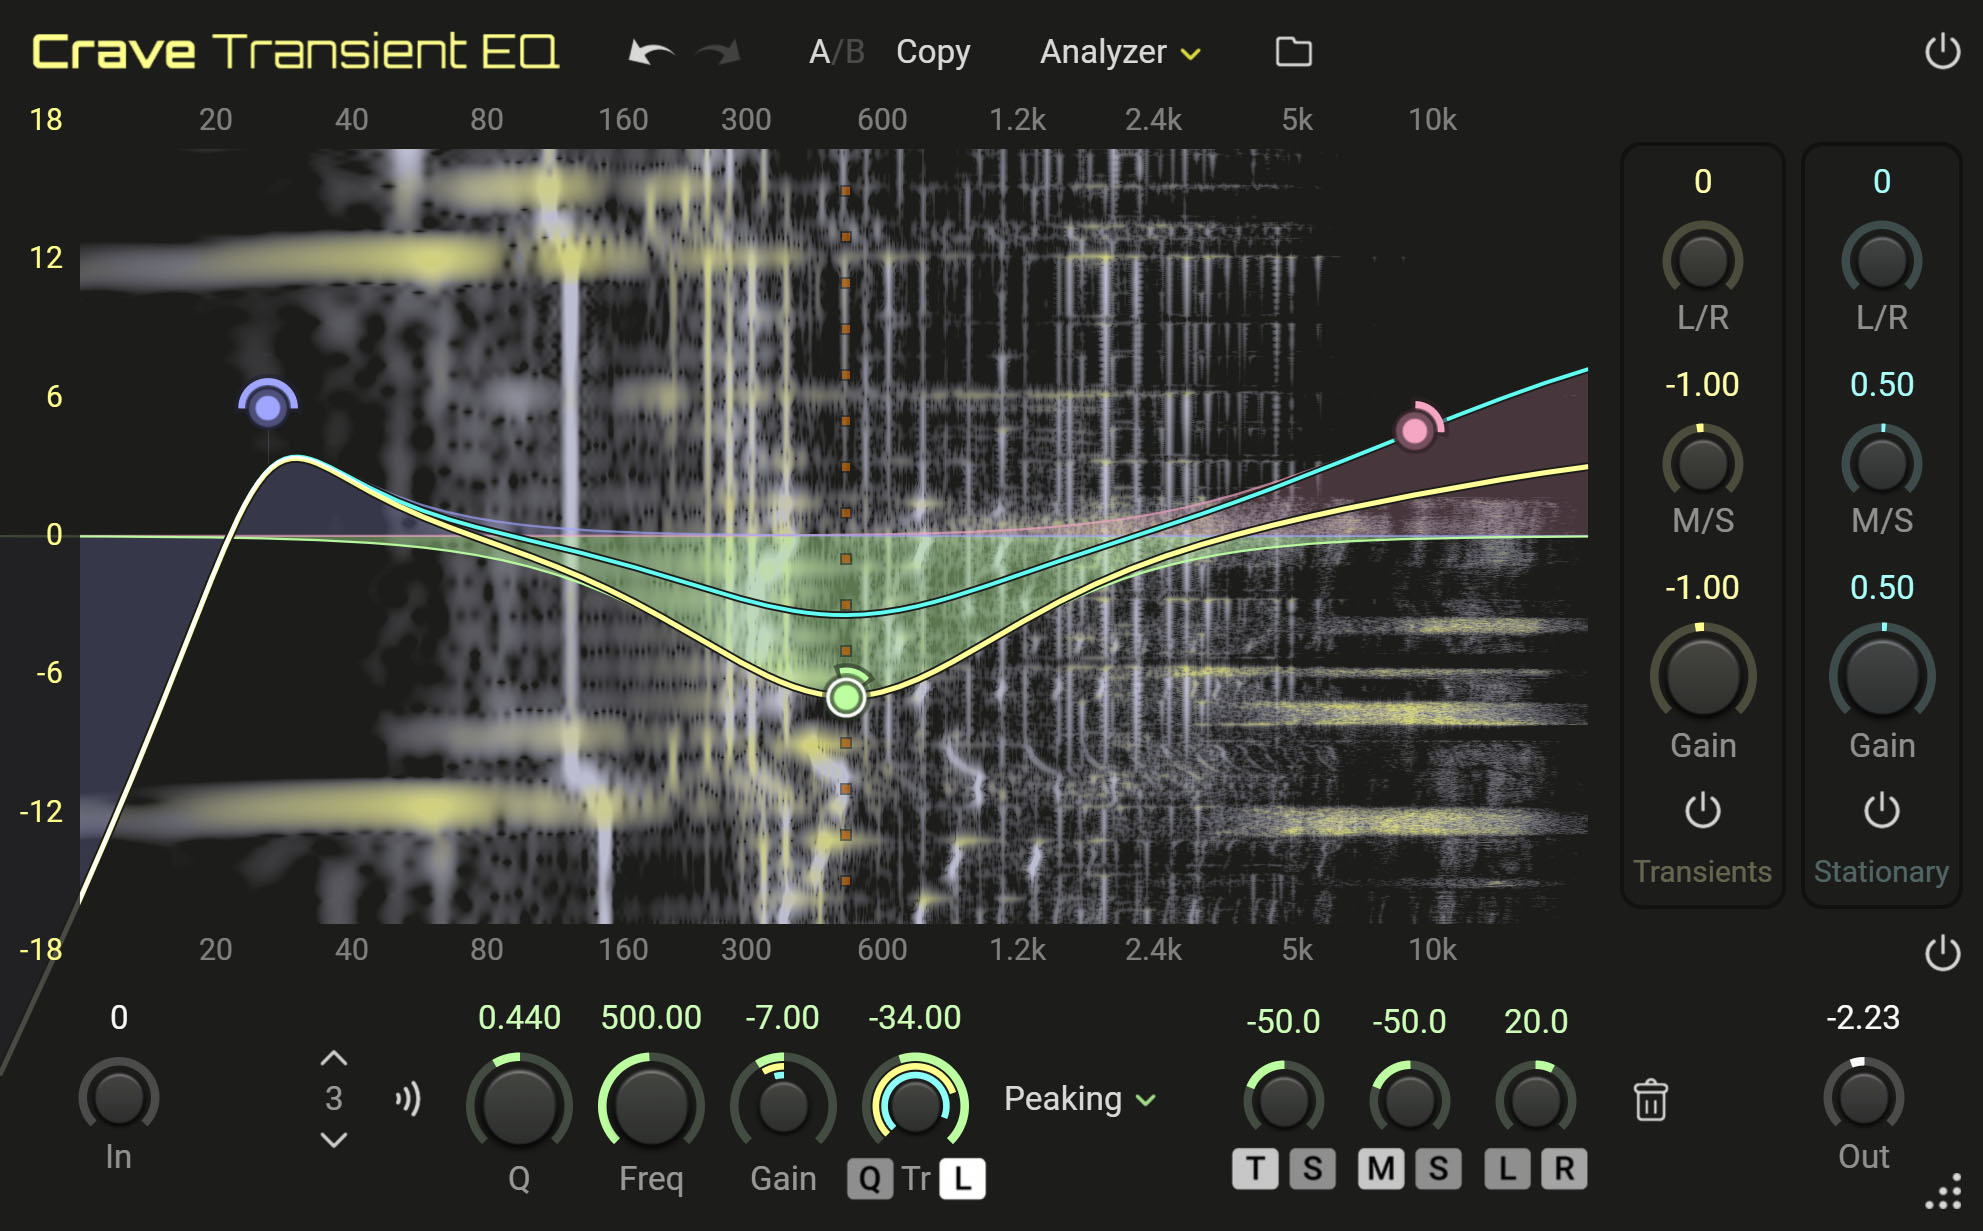Image resolution: width=1983 pixels, height=1231 pixels.
Task: Delete band with trash icon
Action: click(1650, 1100)
